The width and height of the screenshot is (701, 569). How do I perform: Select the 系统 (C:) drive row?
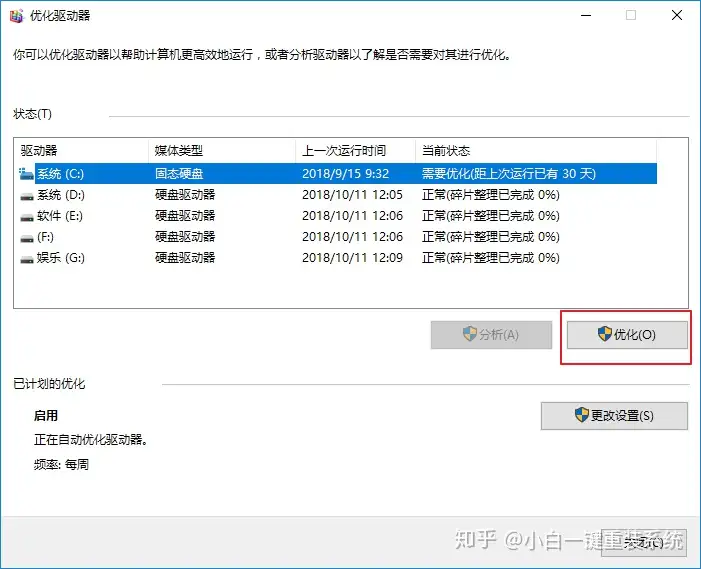point(338,173)
